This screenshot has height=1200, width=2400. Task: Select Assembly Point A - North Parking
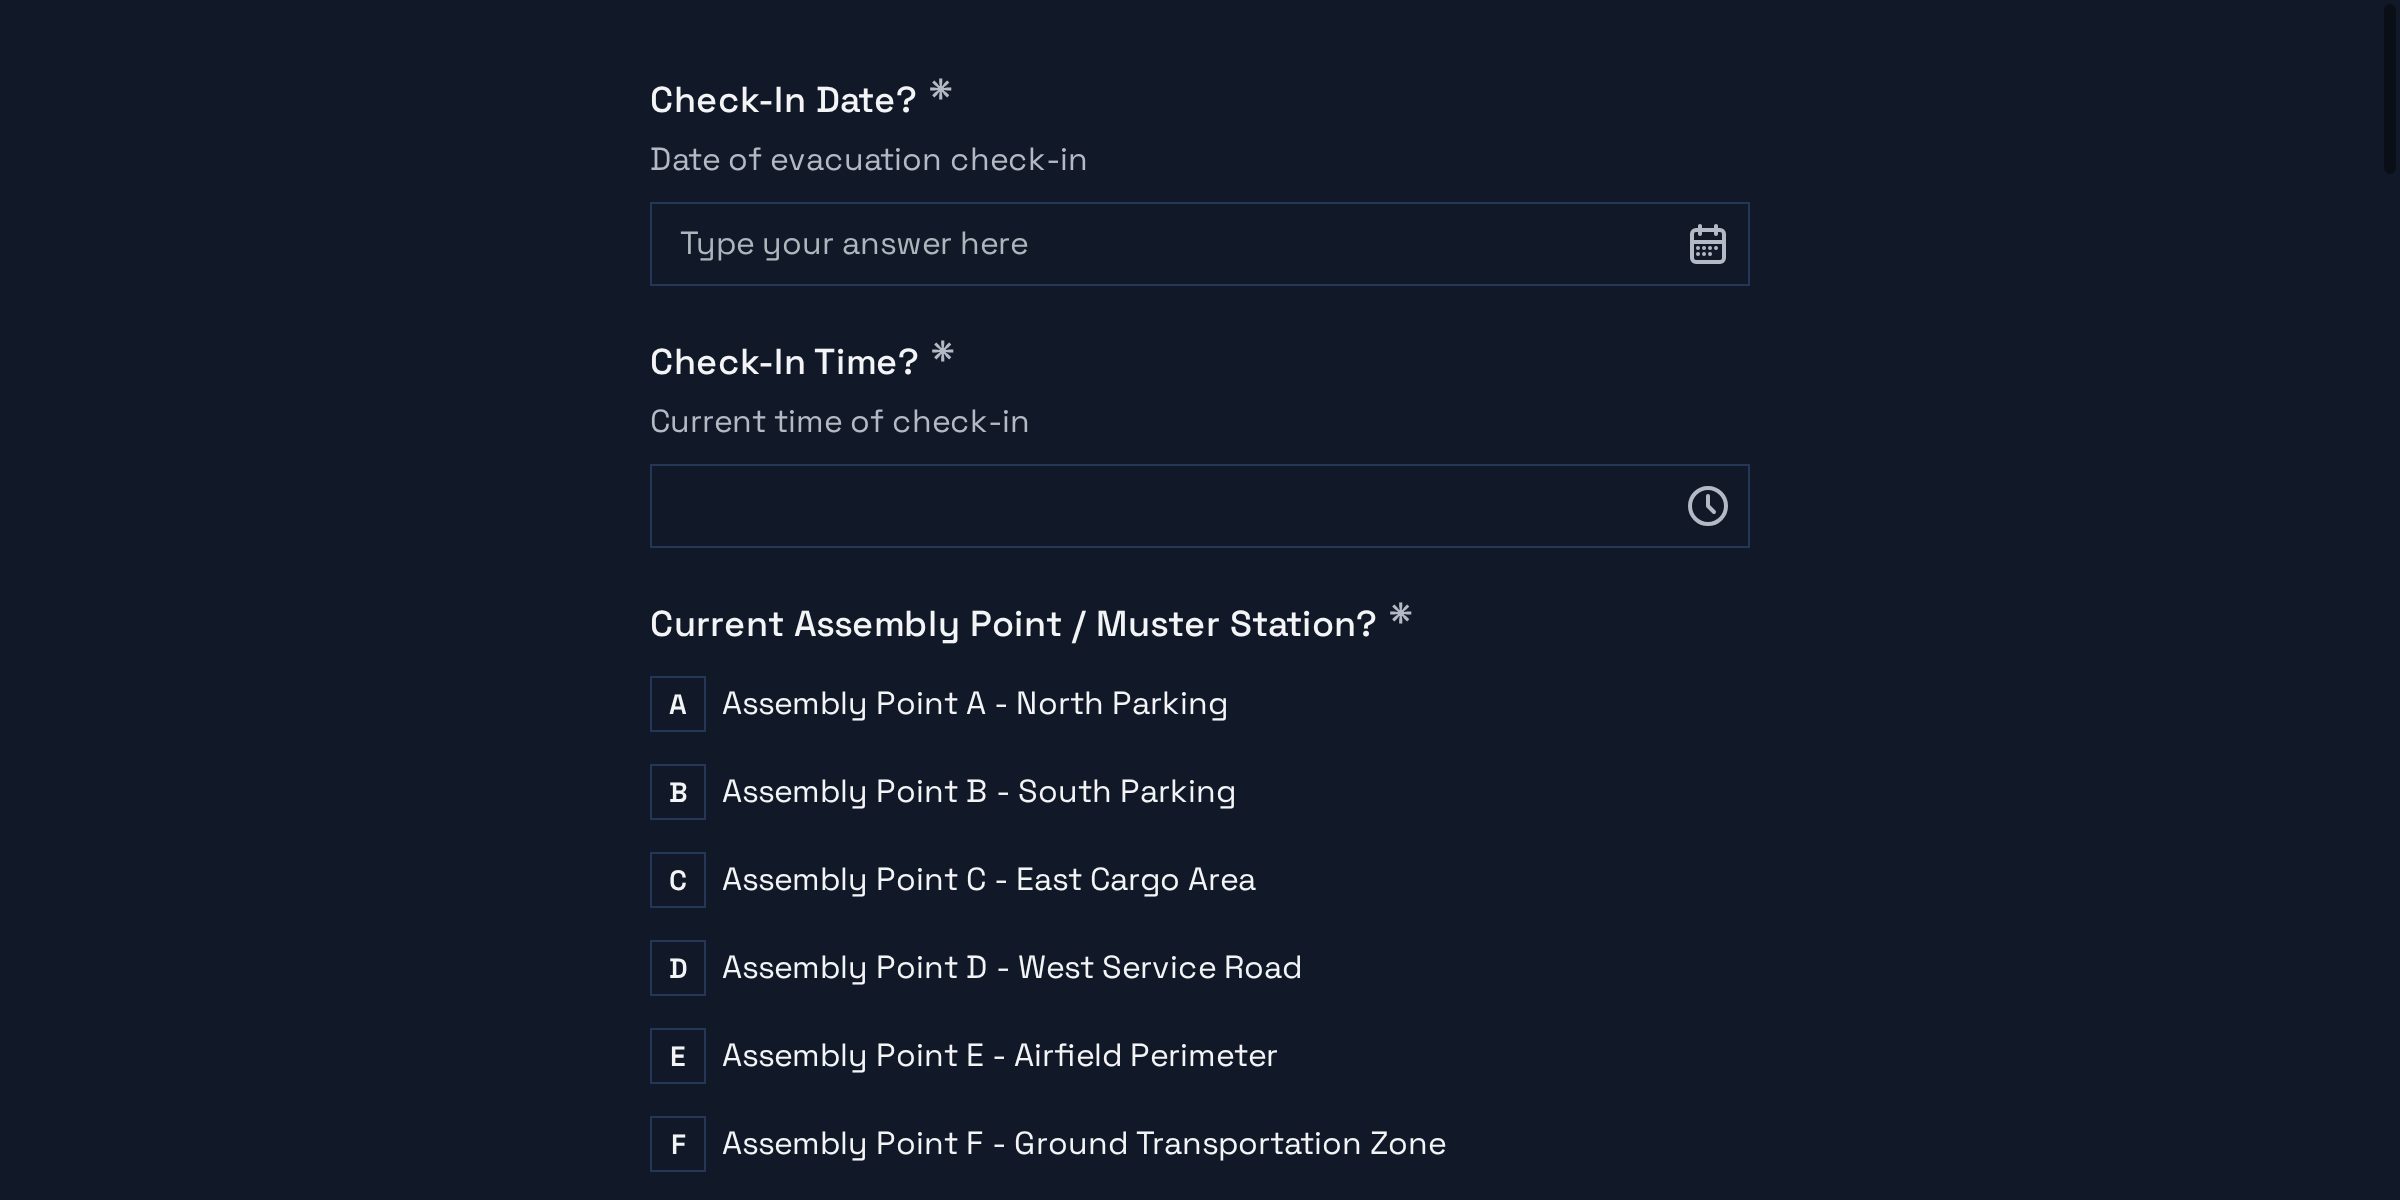[975, 704]
